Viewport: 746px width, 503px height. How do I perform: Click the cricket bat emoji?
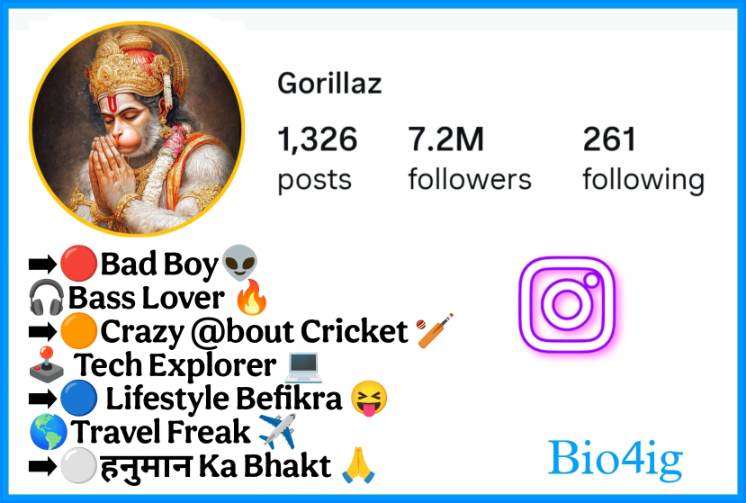click(x=434, y=330)
